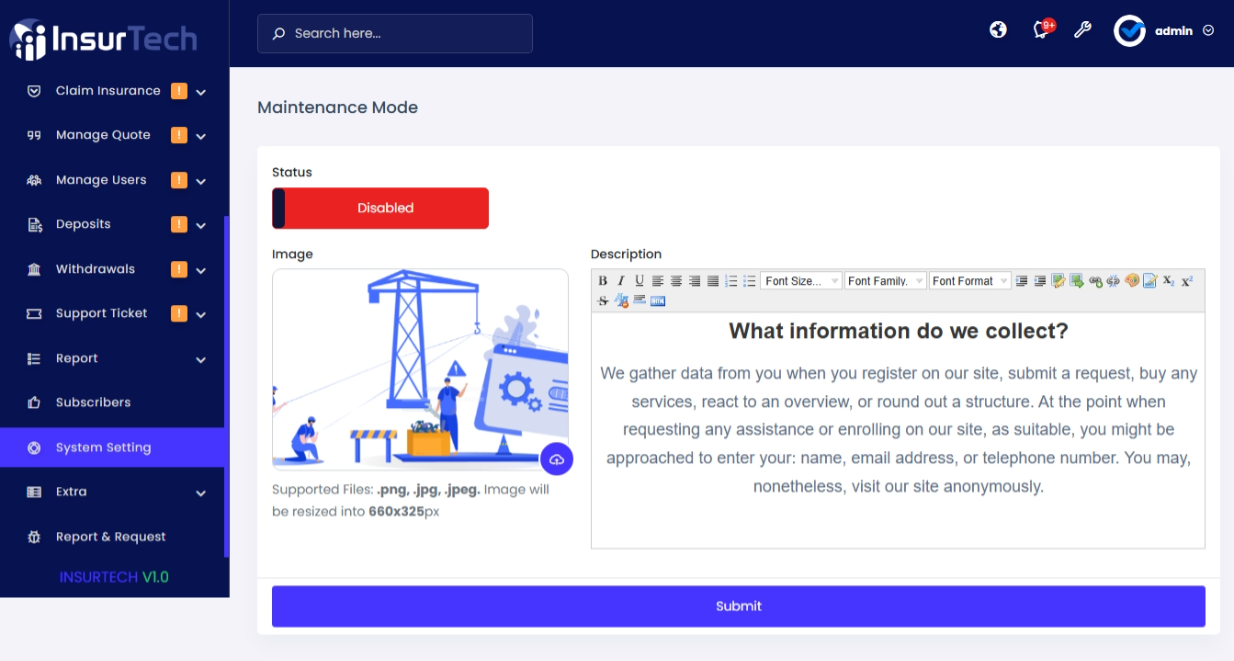
Task: Open the Manage Quote sidebar menu
Action: (x=112, y=135)
